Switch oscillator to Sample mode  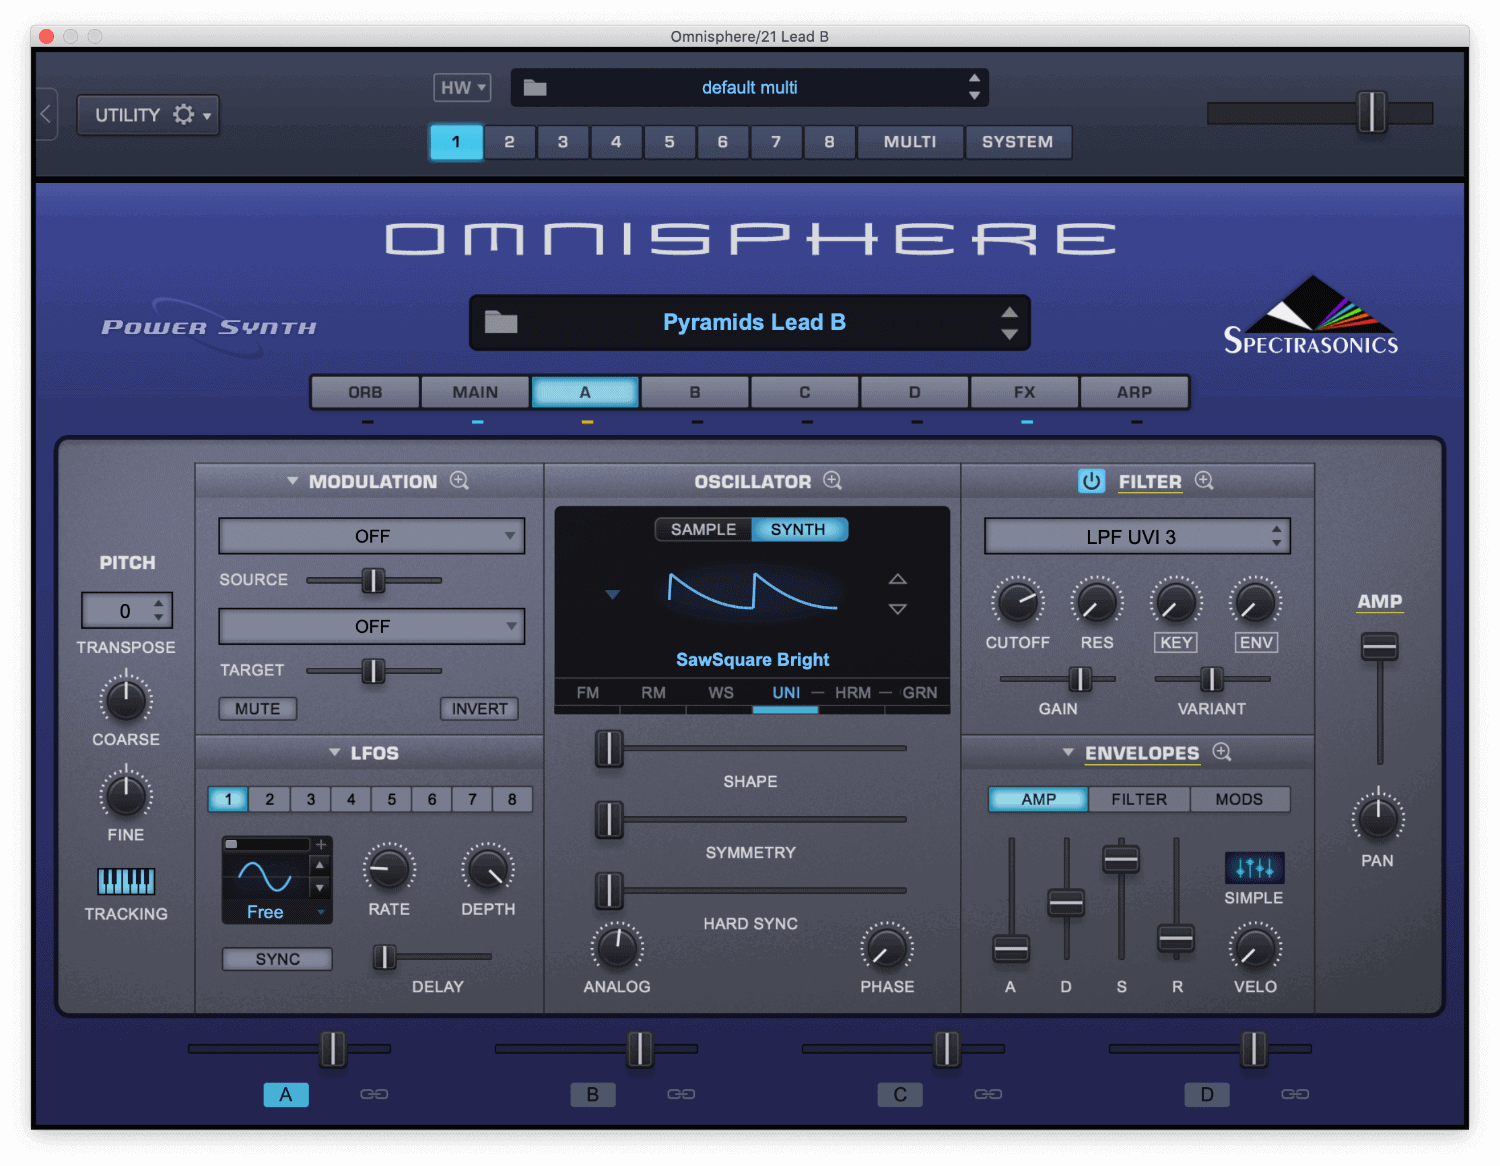coord(703,529)
